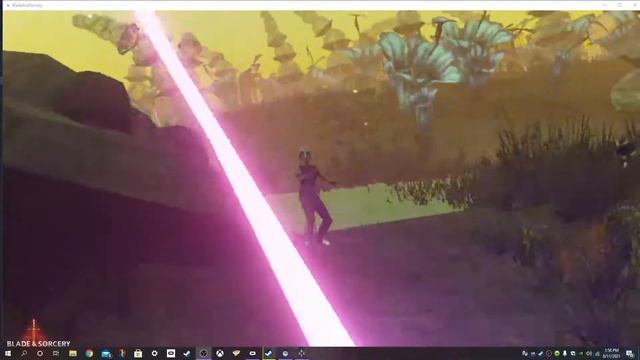Open Task View on the taskbar

pyautogui.click(x=56, y=353)
